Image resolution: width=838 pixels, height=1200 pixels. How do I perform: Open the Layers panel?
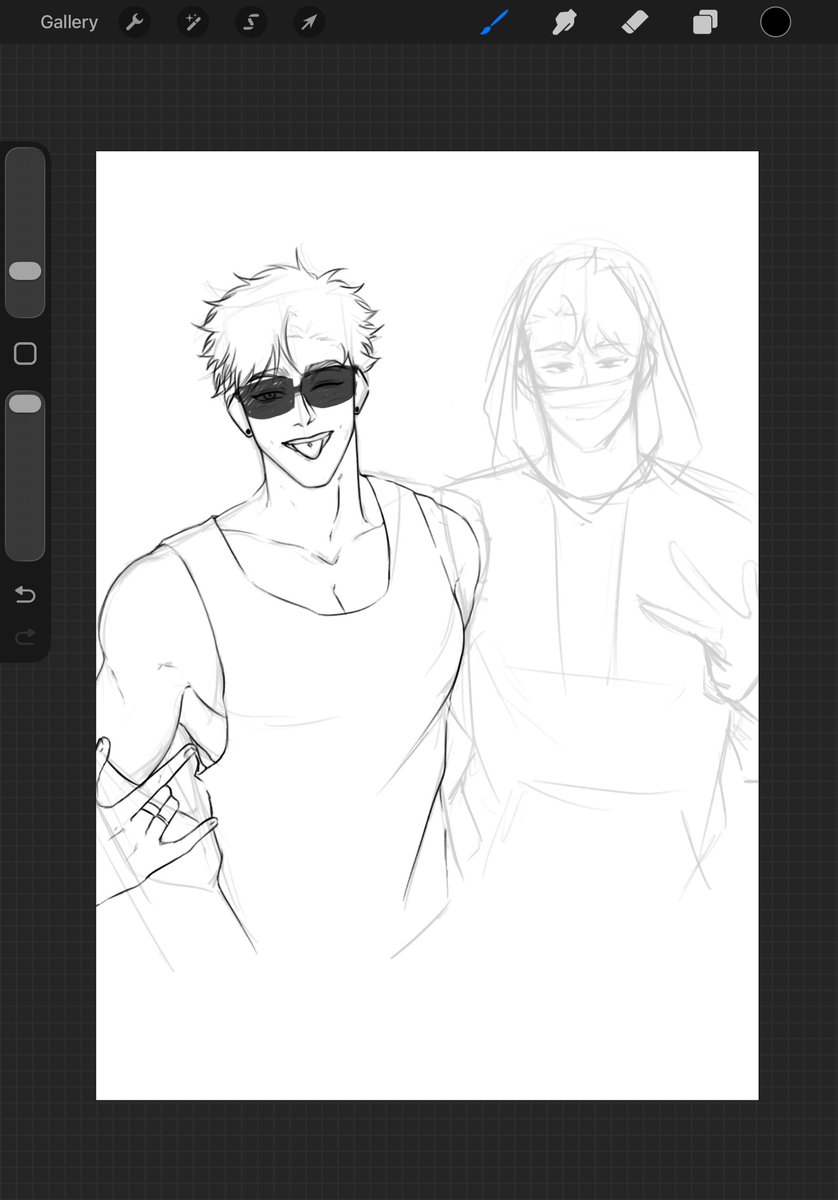pyautogui.click(x=705, y=22)
